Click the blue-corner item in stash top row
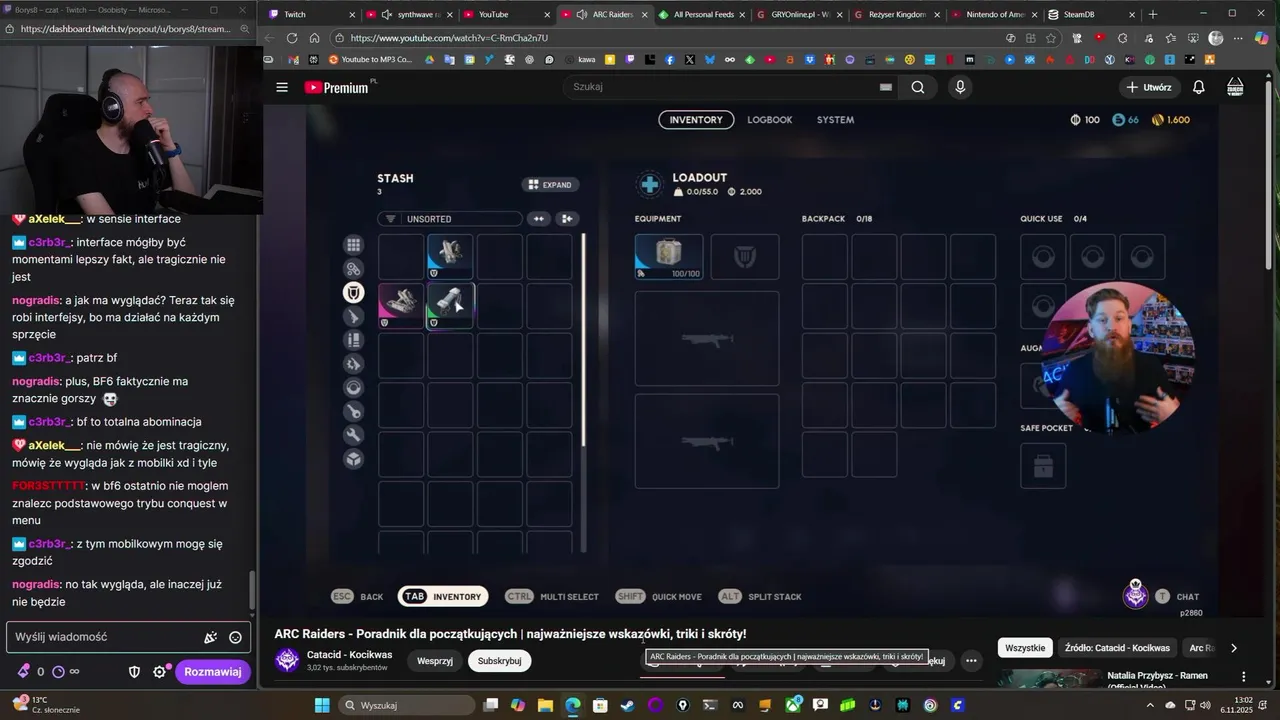This screenshot has height=720, width=1280. (450, 257)
